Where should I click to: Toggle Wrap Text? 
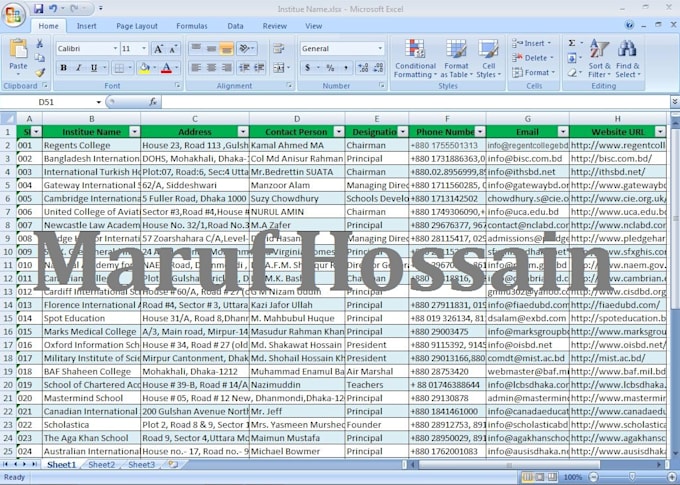(278, 48)
